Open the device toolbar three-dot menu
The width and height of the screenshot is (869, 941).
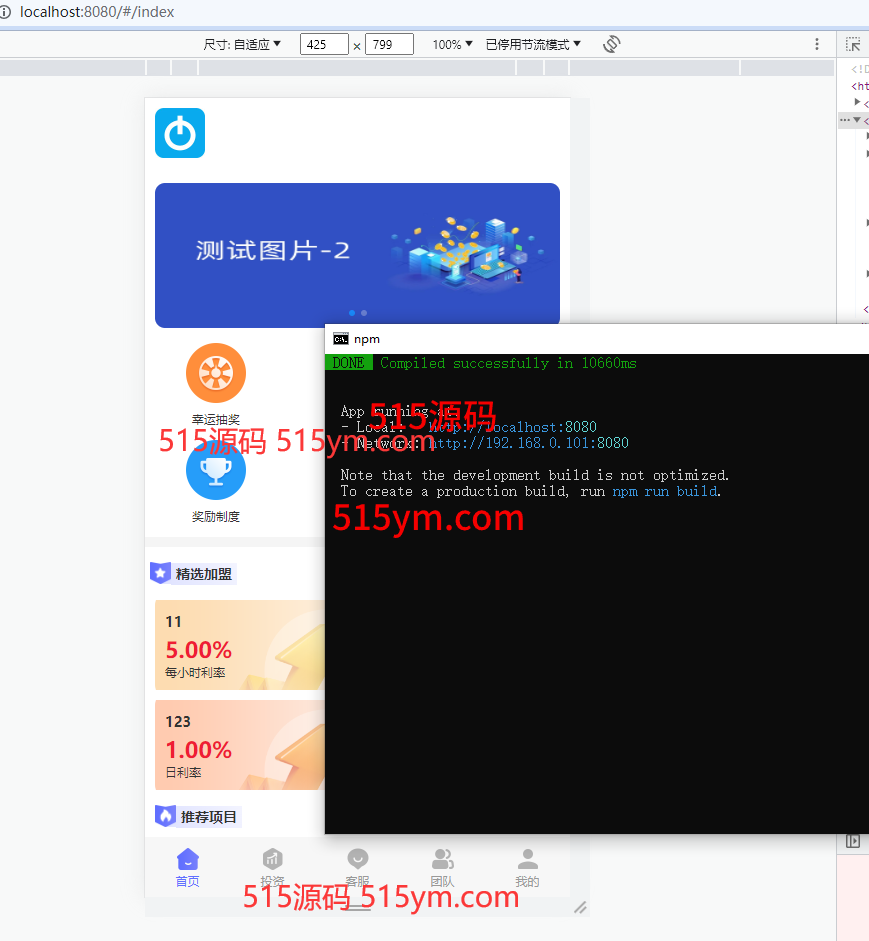tap(817, 44)
